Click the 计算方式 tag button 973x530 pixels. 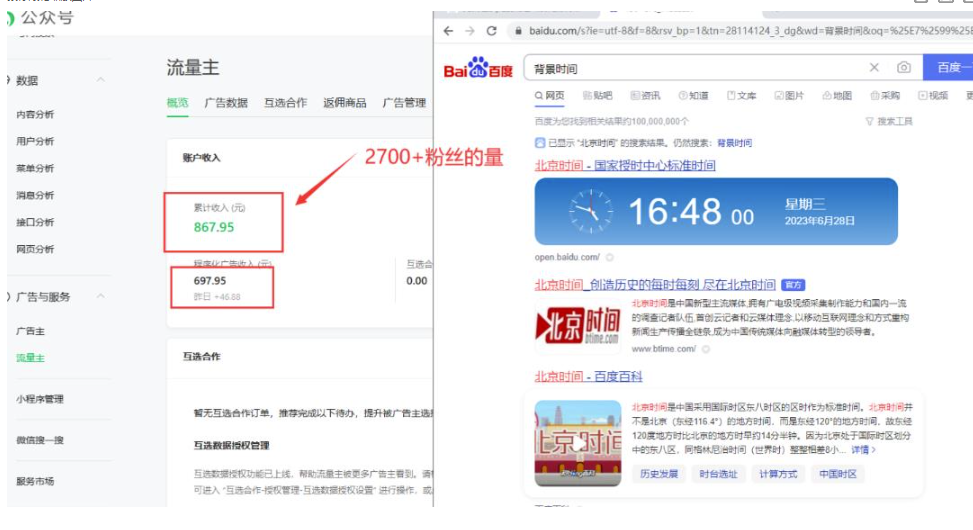[x=778, y=474]
